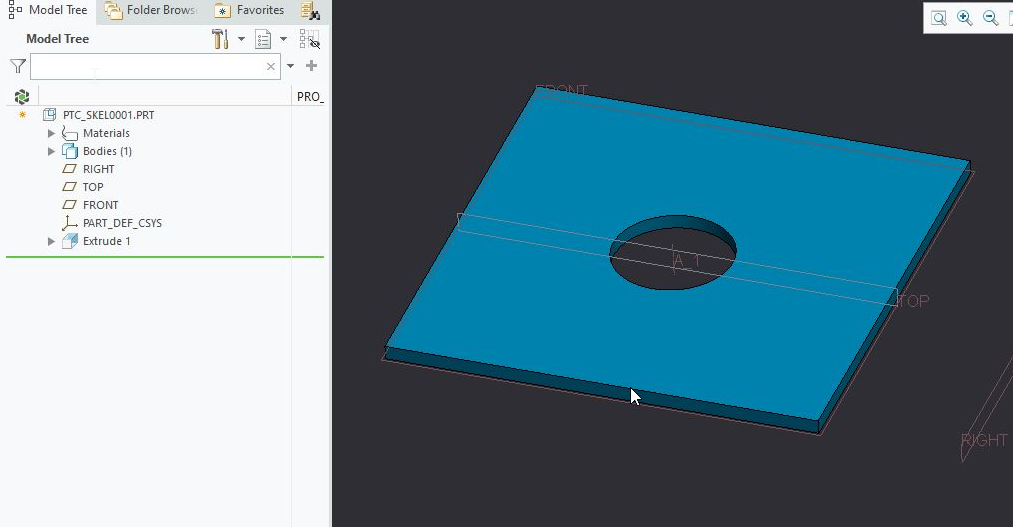
Task: Switch to the Favorites tab
Action: click(x=250, y=11)
